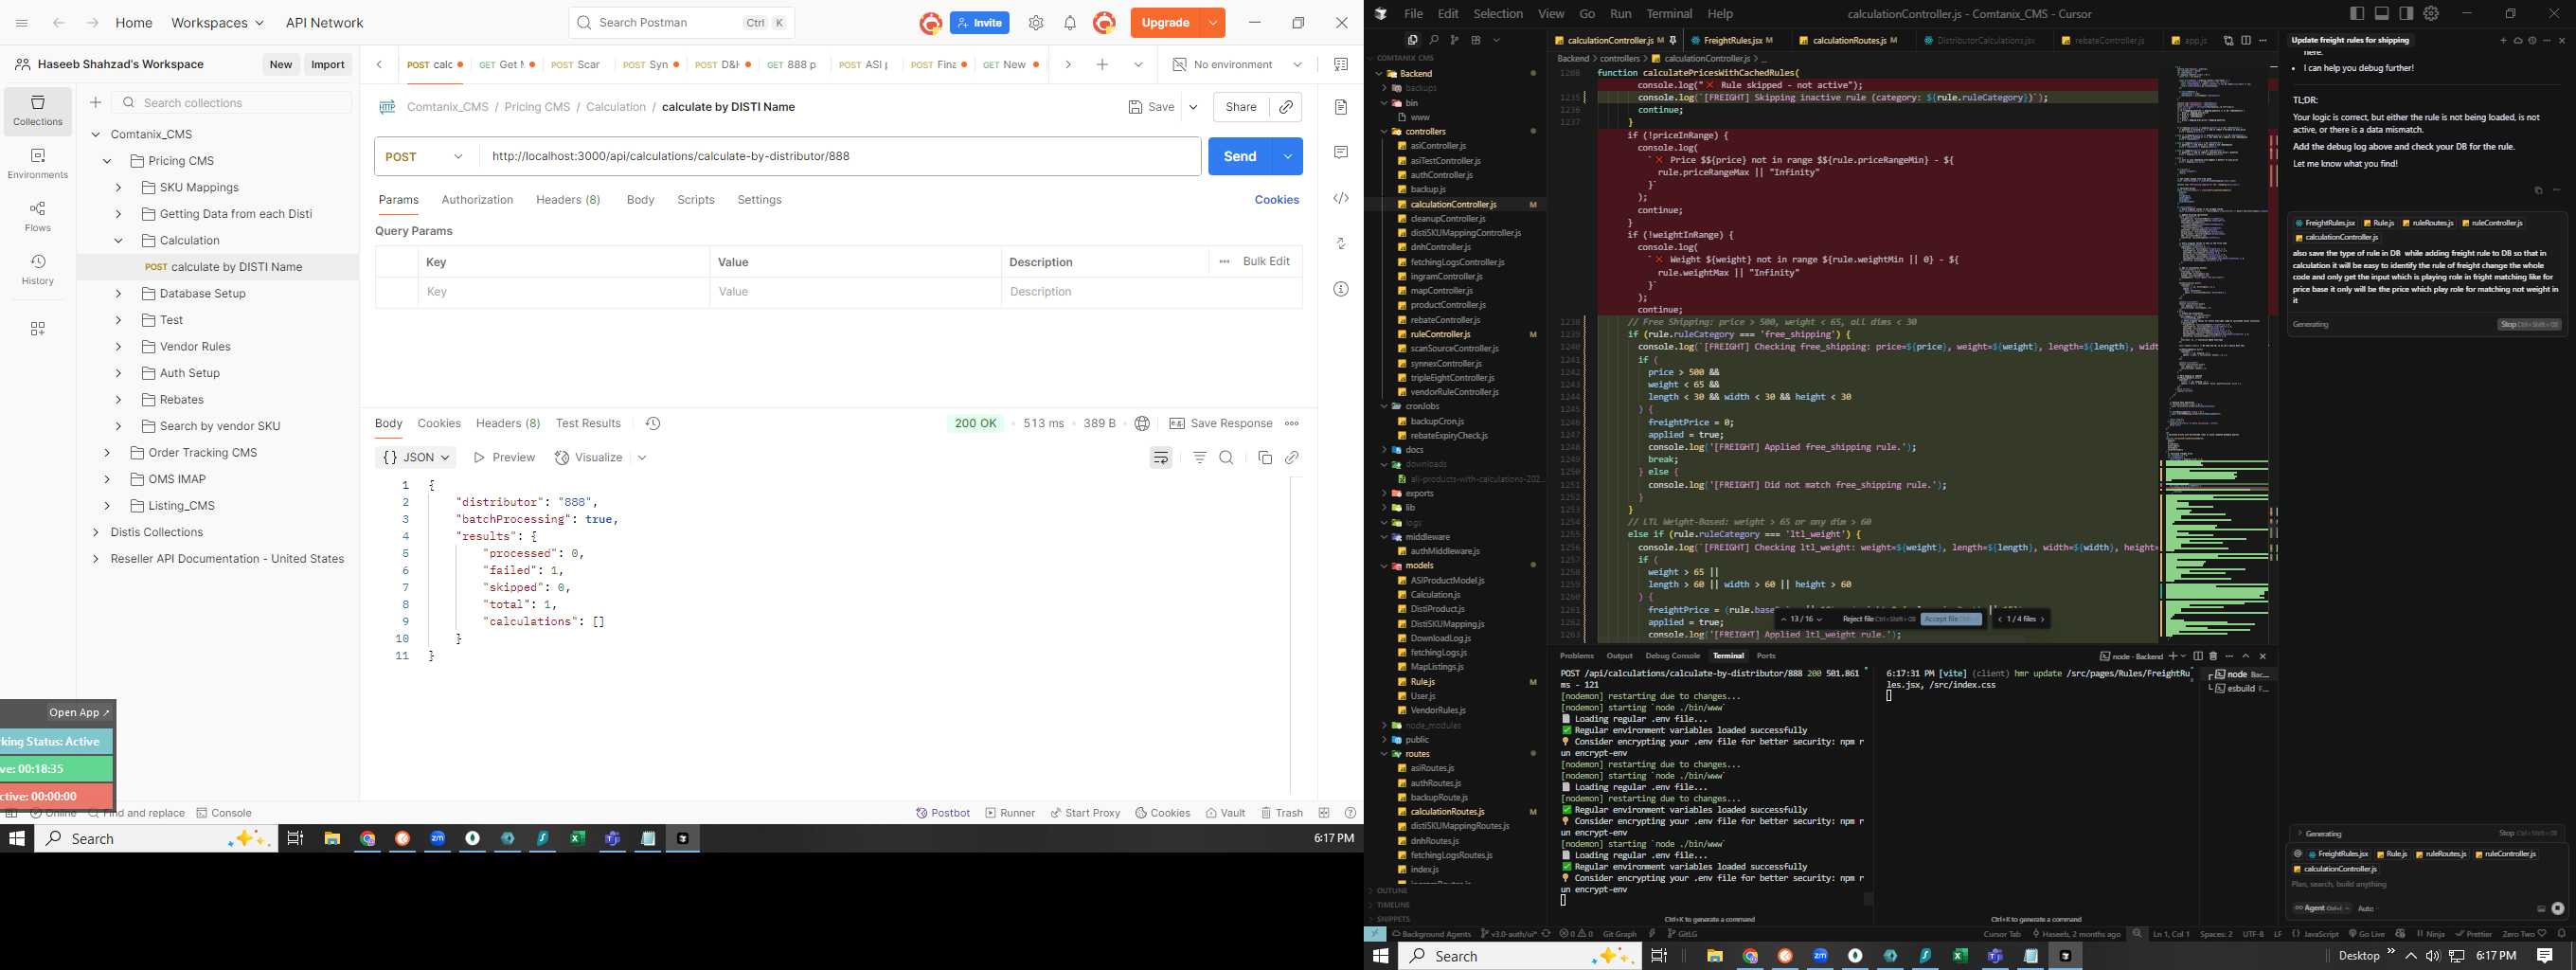
Task: Change response format via JSON dropdown
Action: (x=417, y=458)
